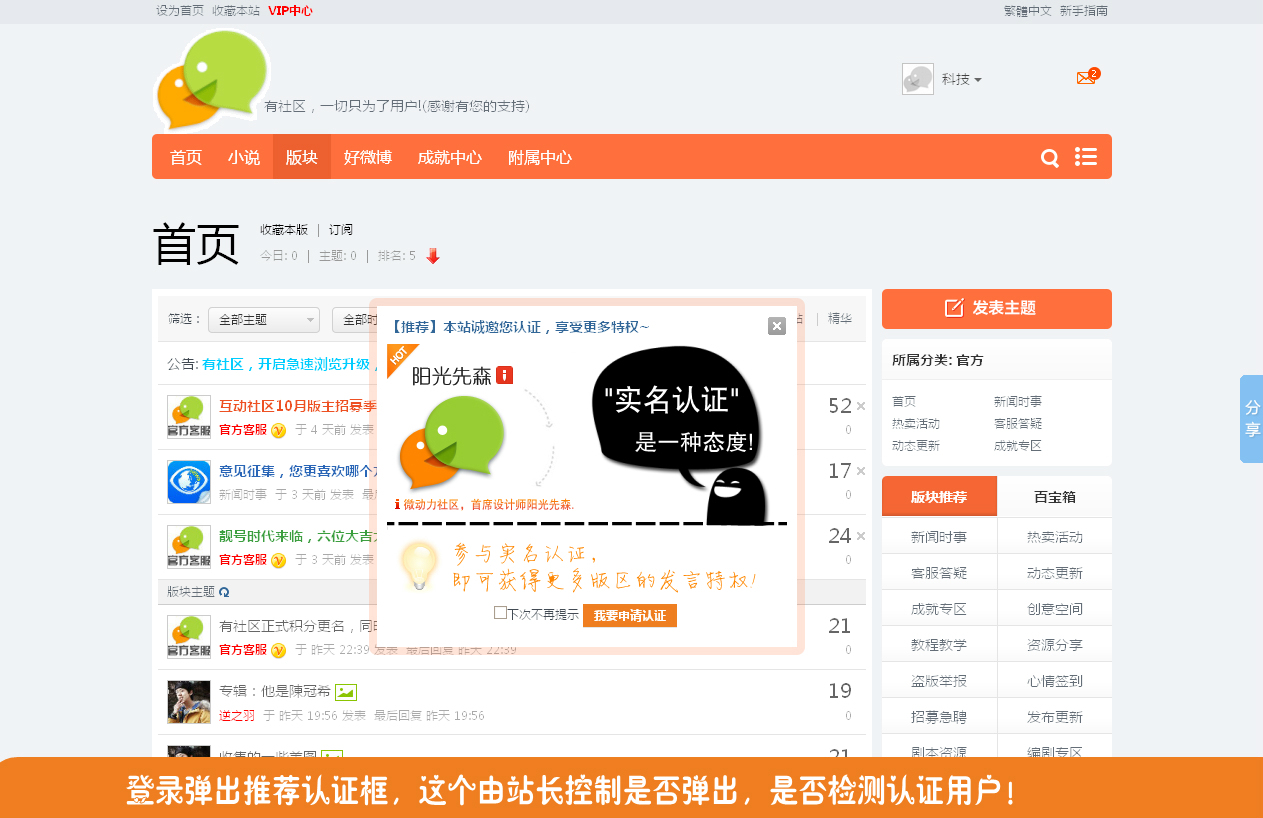
Task: Click the refresh icon beside 版块主题
Action: 224,592
